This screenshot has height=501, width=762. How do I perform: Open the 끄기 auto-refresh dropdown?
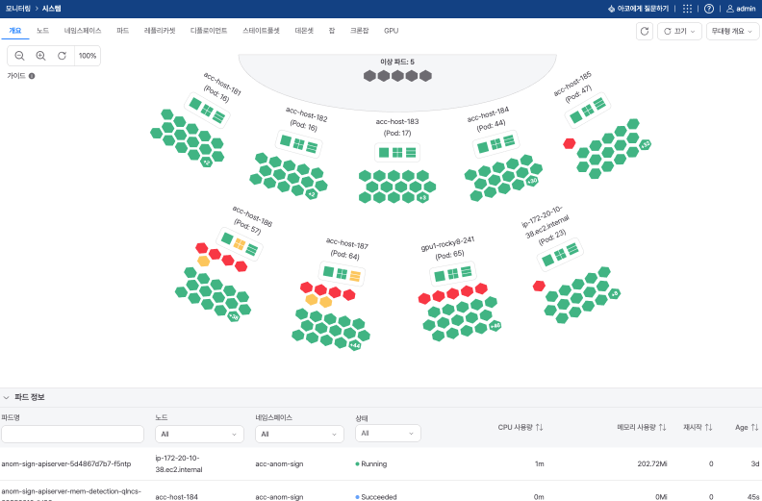click(x=679, y=31)
